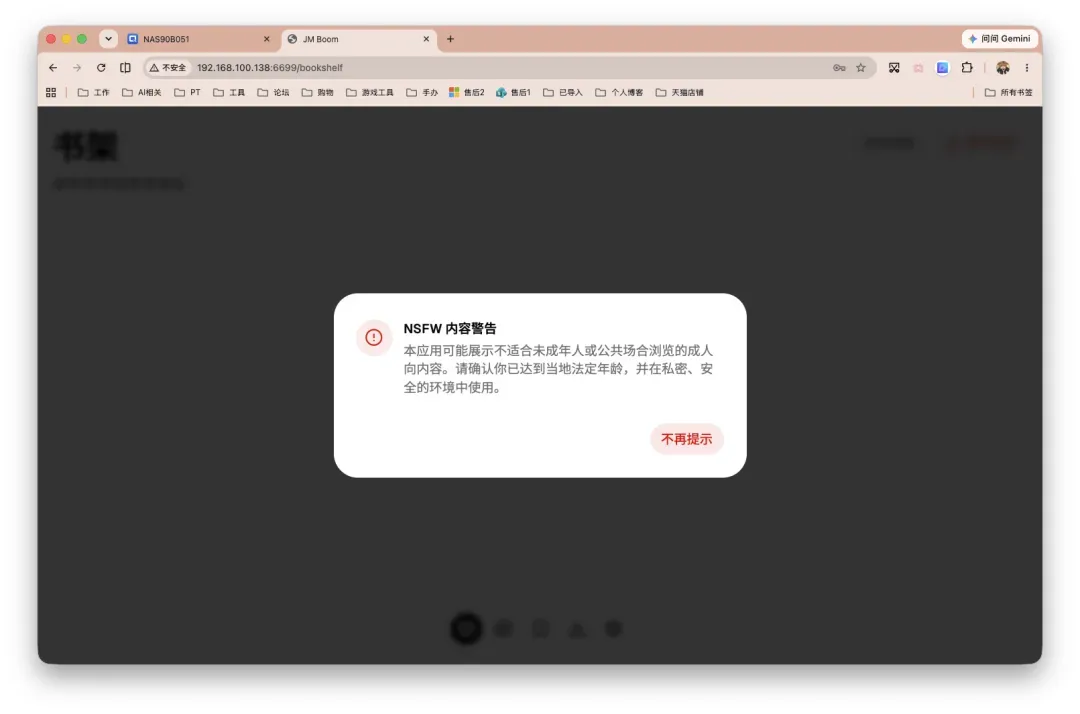Click the 不安全 security warning chip

(x=168, y=67)
